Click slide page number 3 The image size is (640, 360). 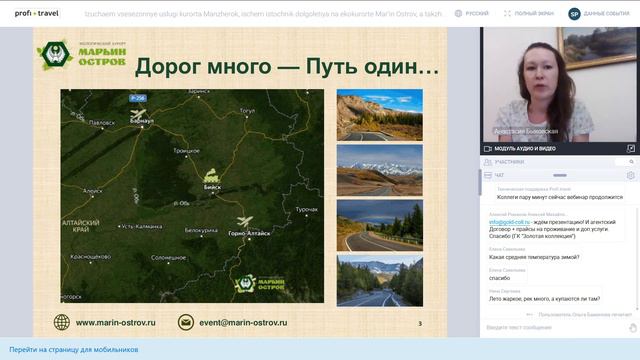(x=420, y=323)
